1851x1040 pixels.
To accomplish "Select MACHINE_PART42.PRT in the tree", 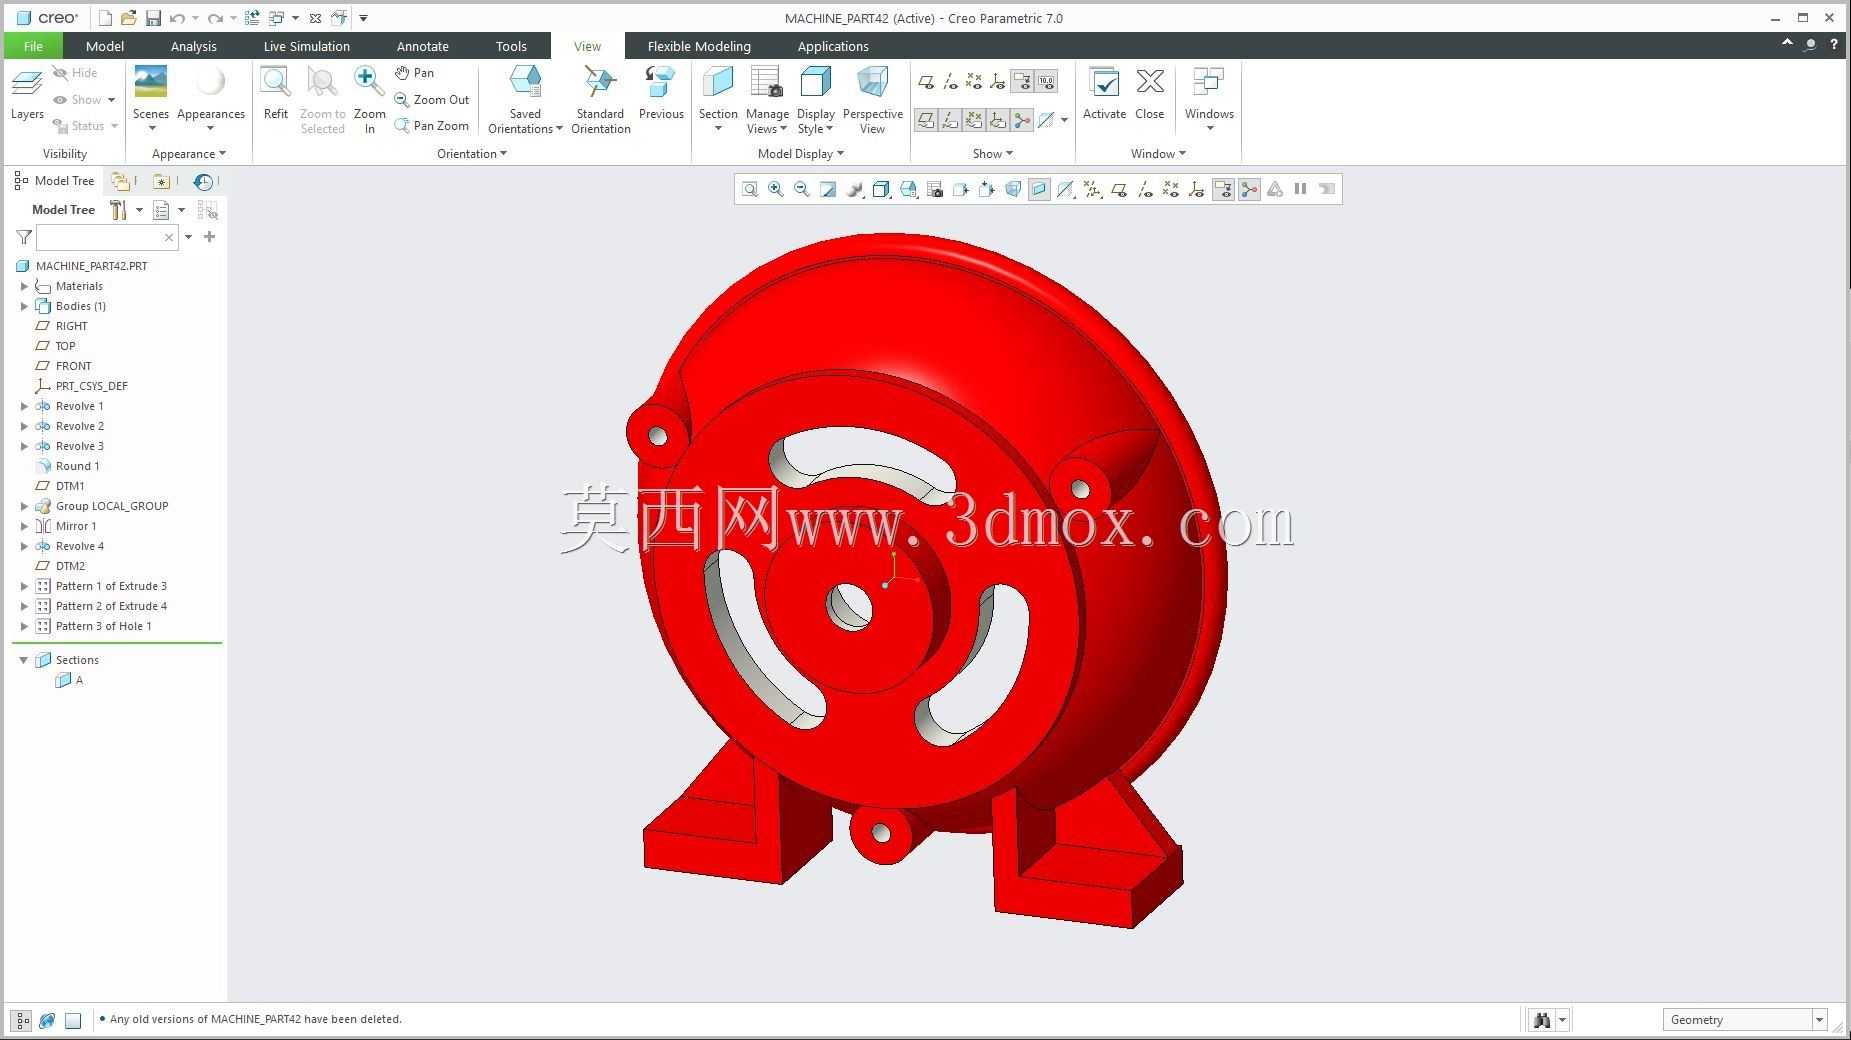I will coord(91,266).
